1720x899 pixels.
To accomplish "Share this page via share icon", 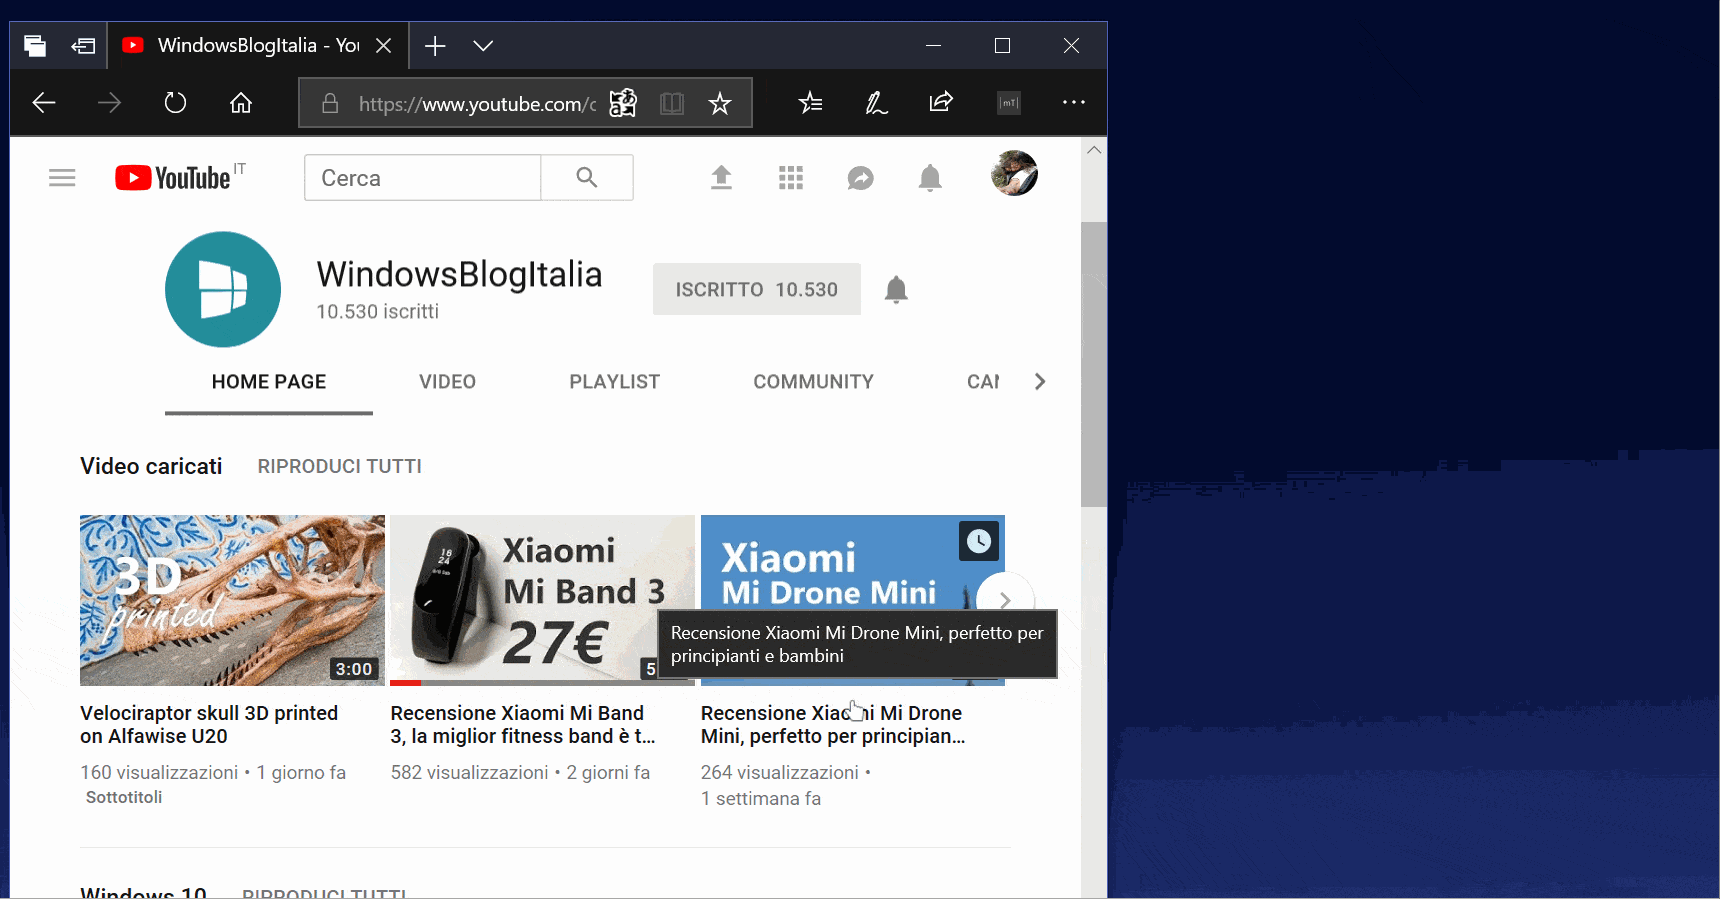I will tap(941, 102).
